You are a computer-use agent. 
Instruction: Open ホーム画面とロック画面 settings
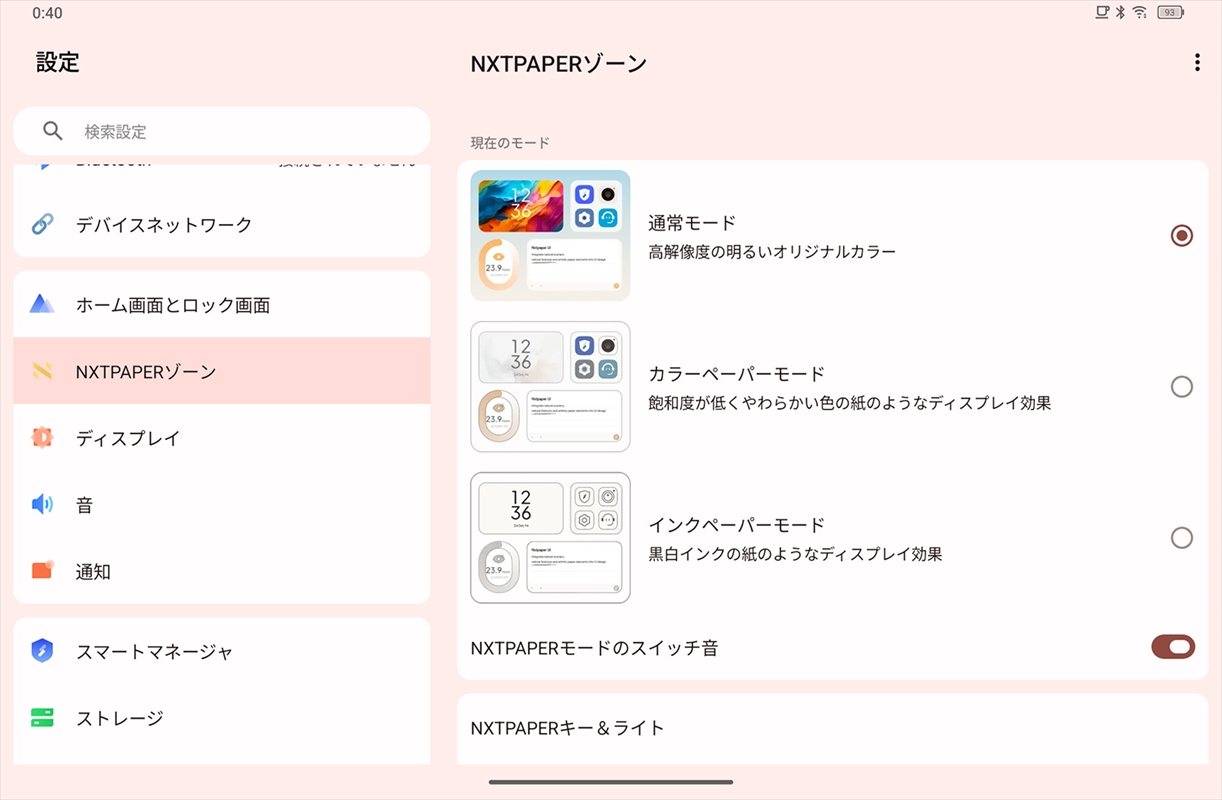pos(222,304)
